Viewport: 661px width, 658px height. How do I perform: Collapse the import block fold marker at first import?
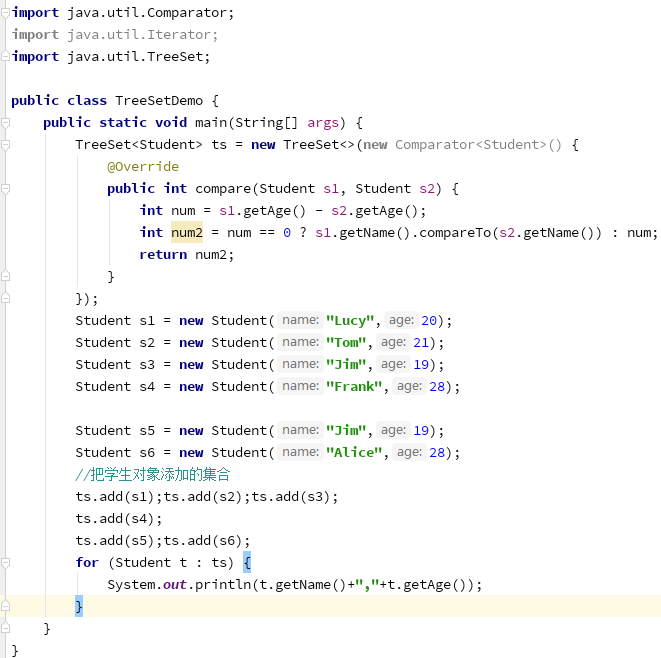click(5, 13)
